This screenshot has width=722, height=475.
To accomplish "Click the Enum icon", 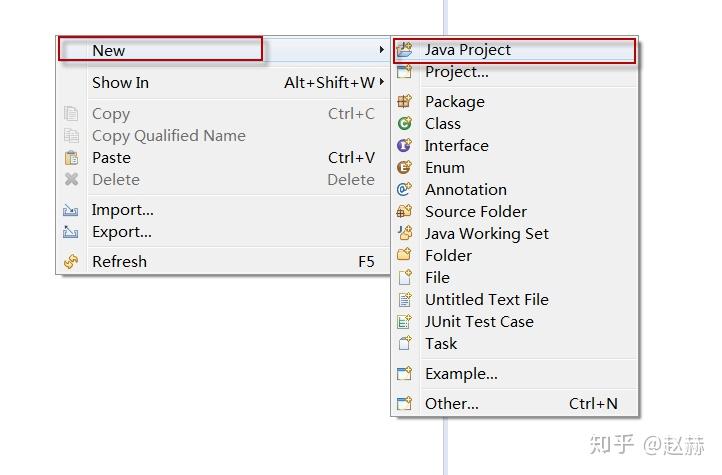I will tap(405, 168).
